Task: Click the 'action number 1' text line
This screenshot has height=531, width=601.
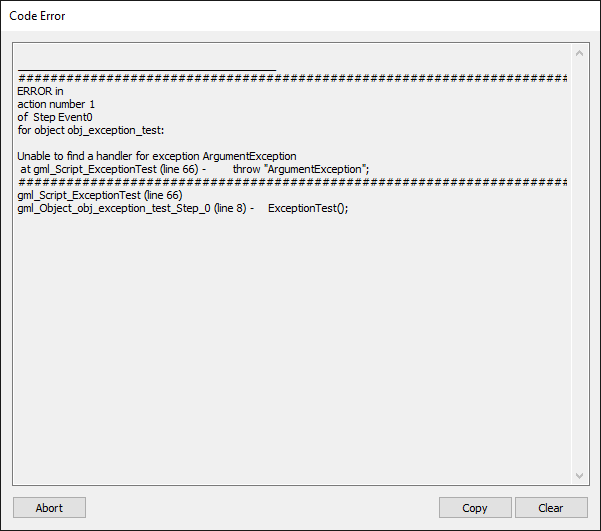Action: (x=56, y=104)
